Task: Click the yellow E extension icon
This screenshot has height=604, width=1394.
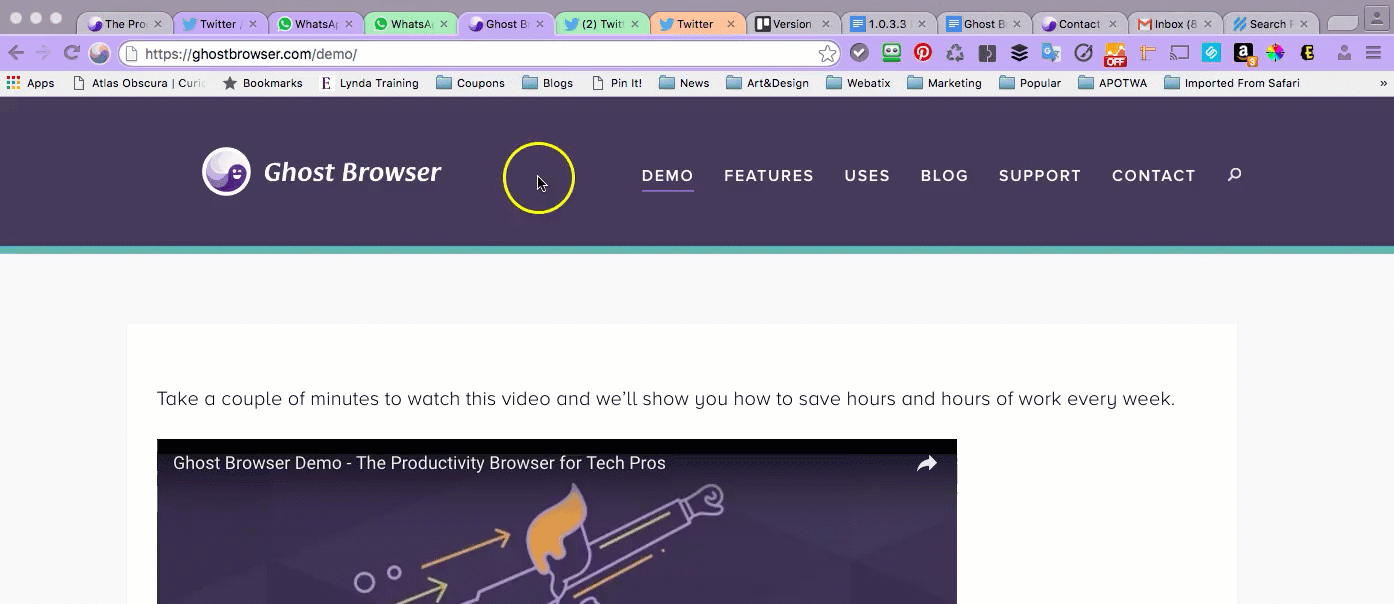Action: 1307,53
